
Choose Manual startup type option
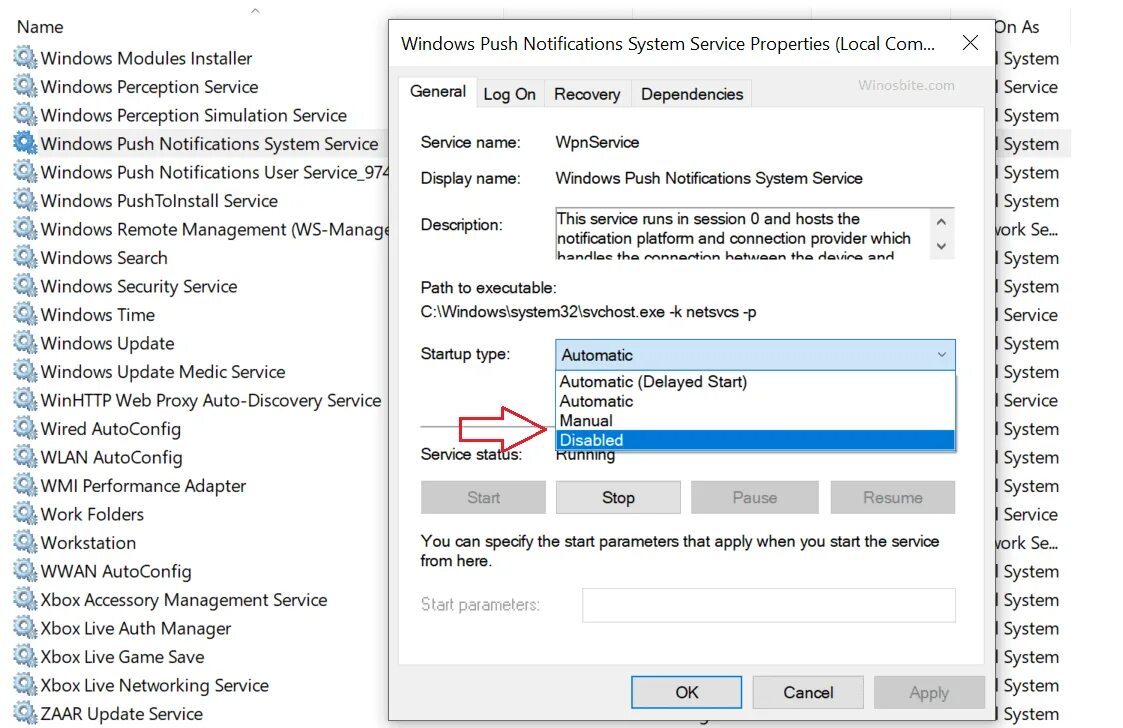coord(755,421)
